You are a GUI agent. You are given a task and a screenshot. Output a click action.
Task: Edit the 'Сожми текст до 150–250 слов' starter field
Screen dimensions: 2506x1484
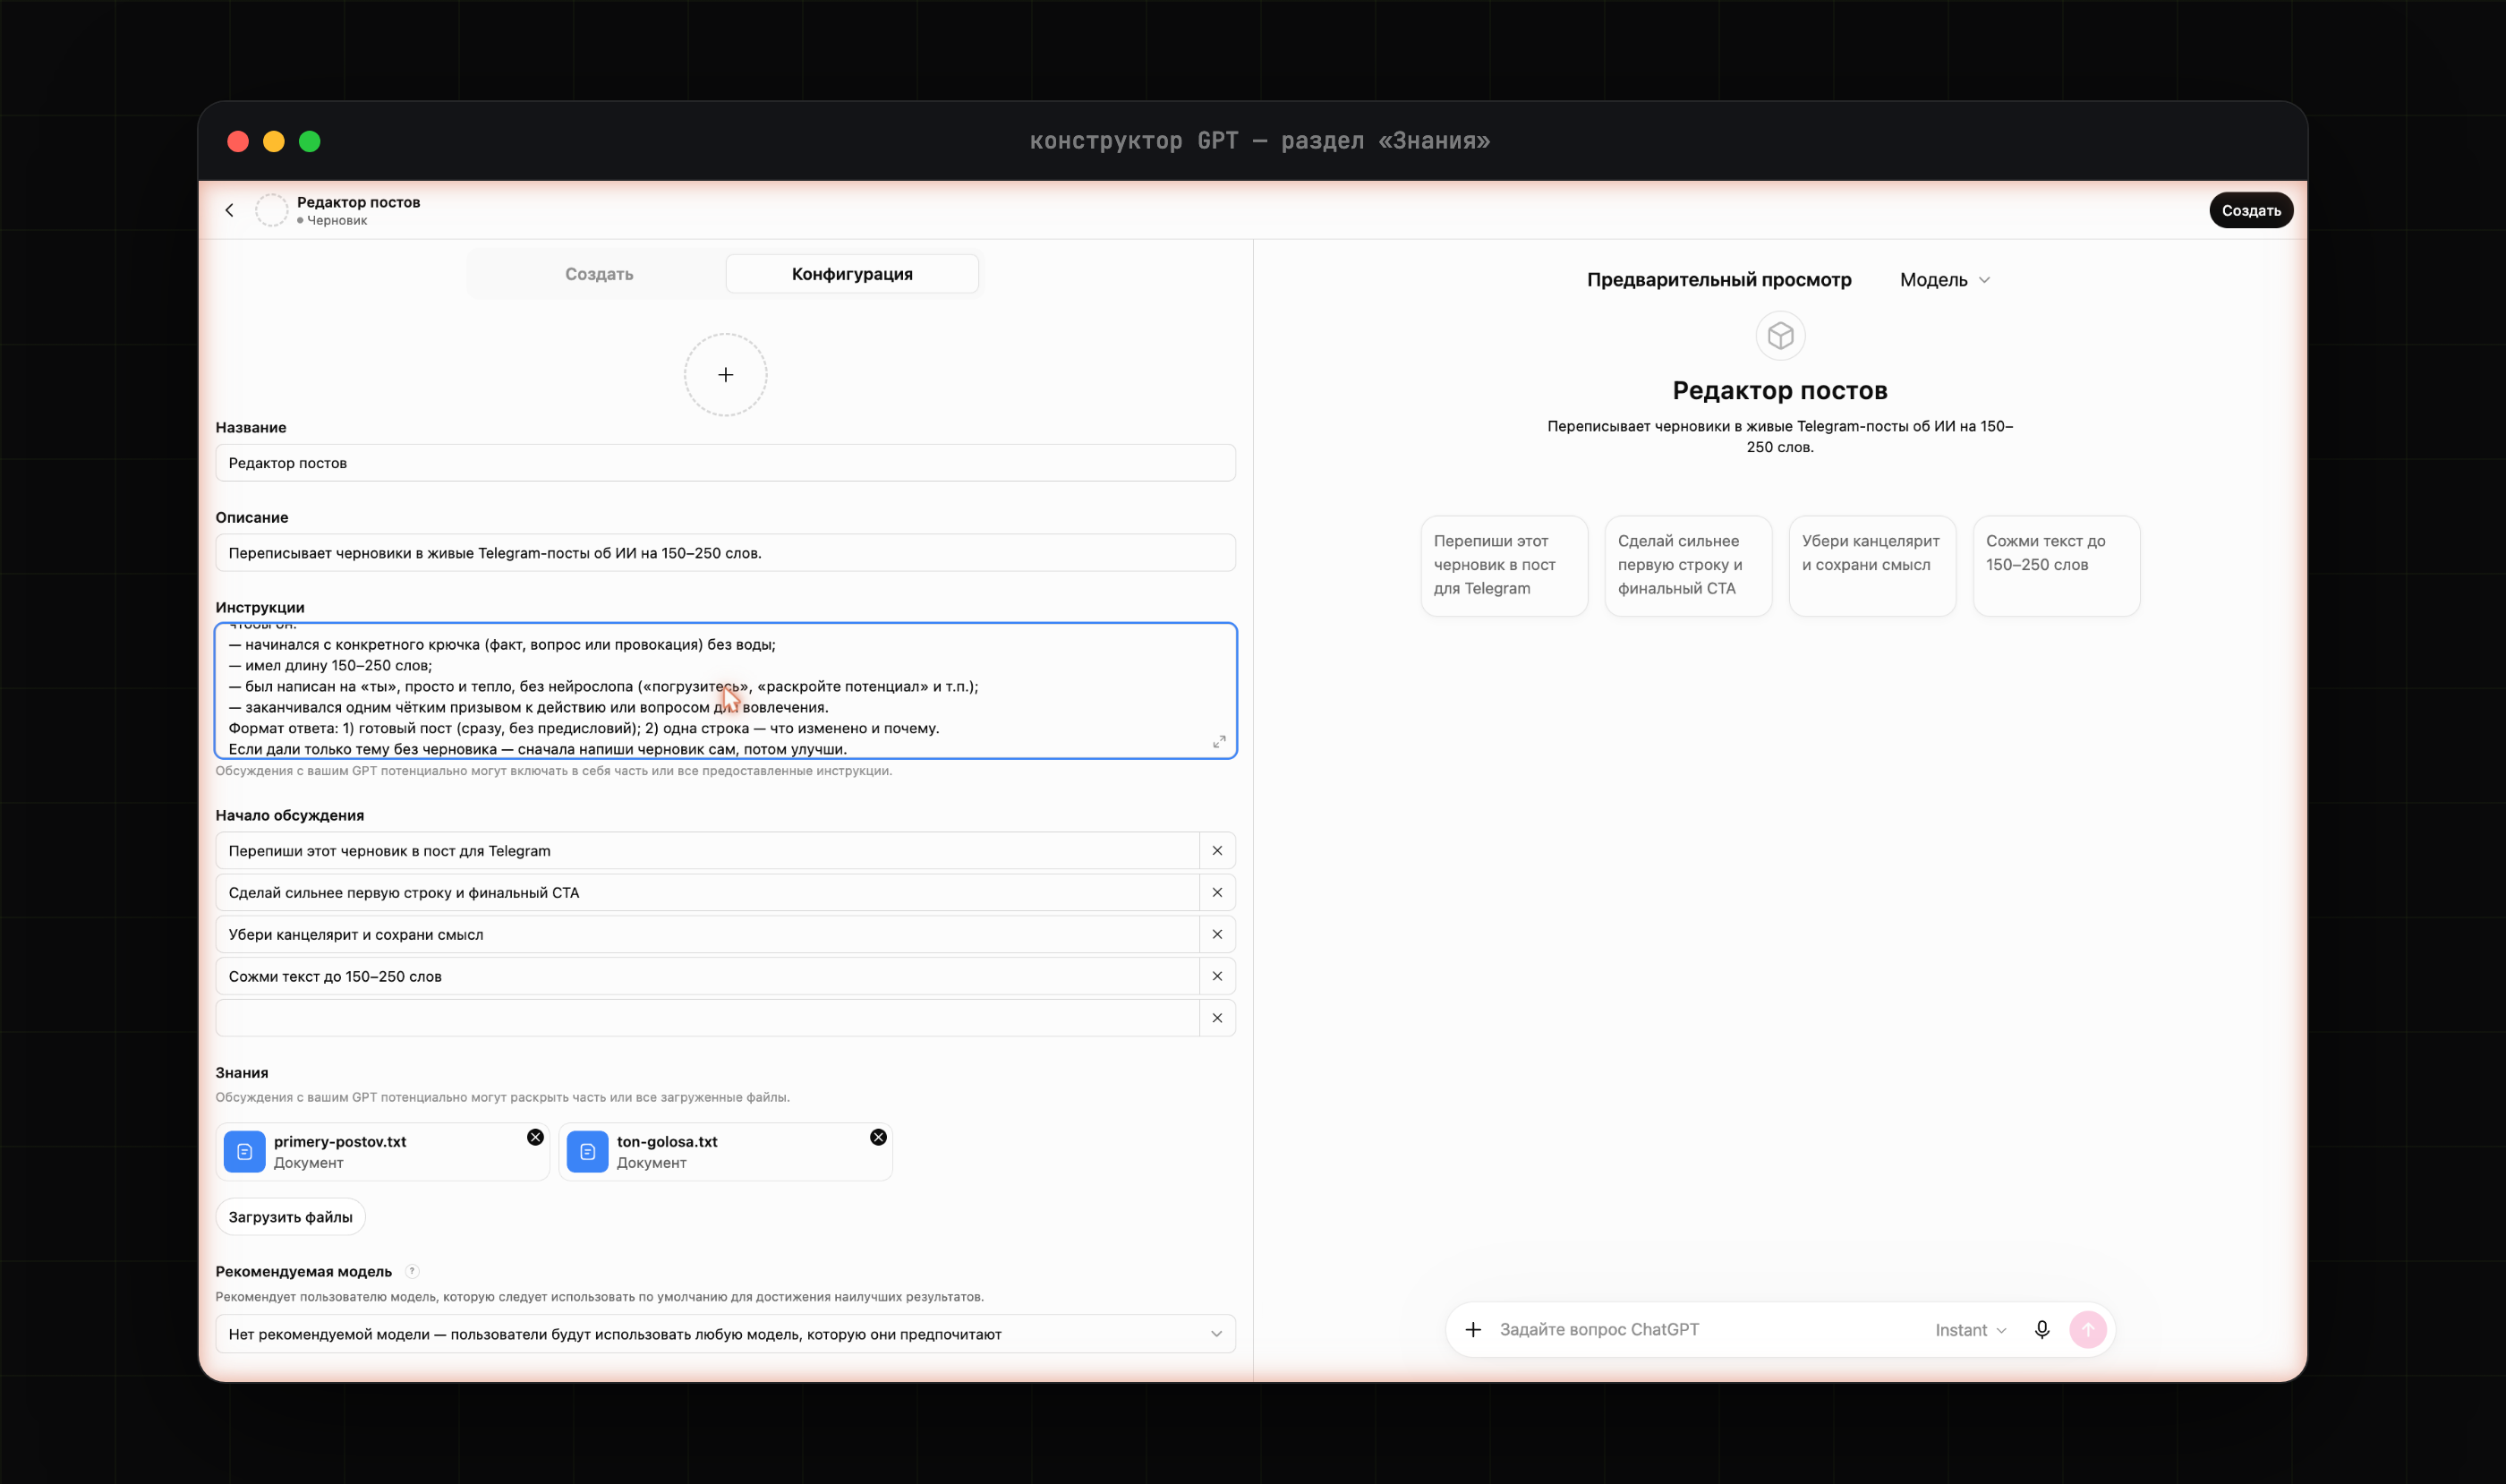pos(708,977)
